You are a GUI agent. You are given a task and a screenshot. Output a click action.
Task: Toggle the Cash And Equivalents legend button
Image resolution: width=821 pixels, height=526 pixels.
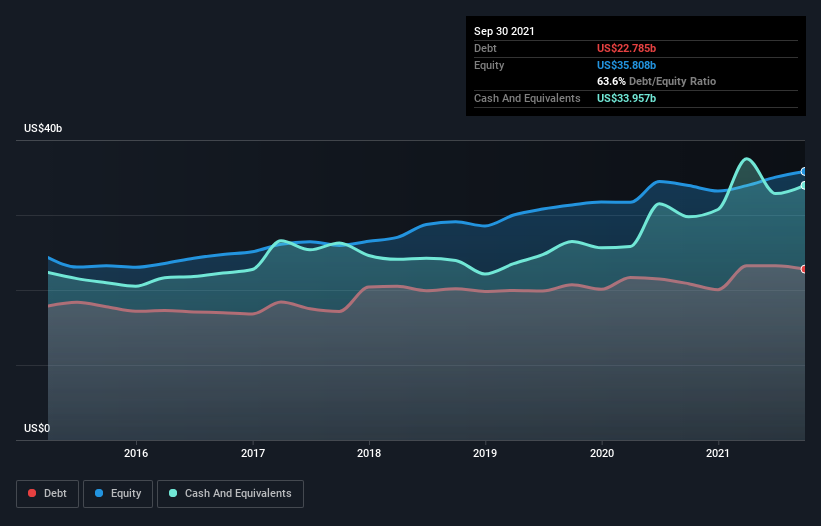230,494
